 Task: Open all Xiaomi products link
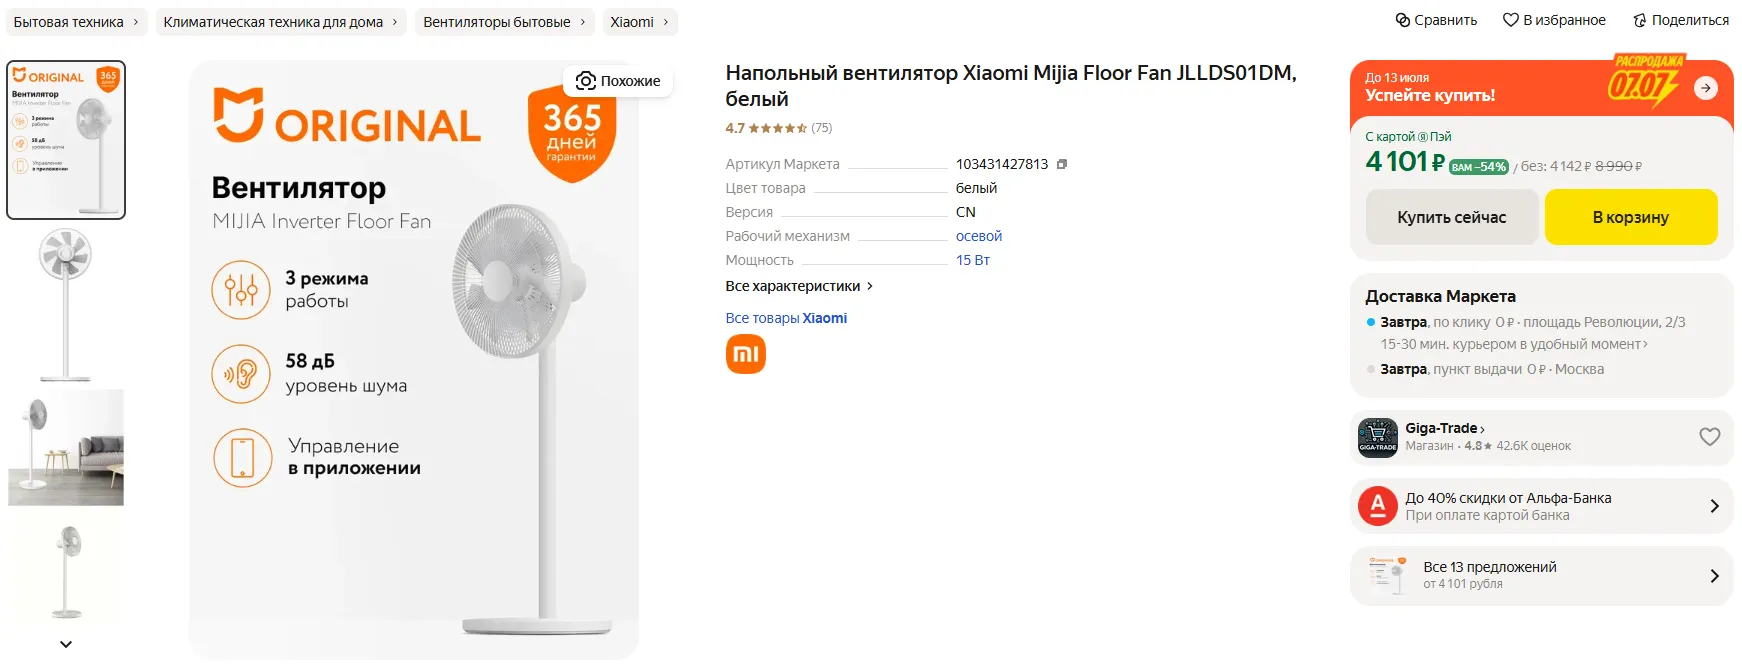coord(786,318)
